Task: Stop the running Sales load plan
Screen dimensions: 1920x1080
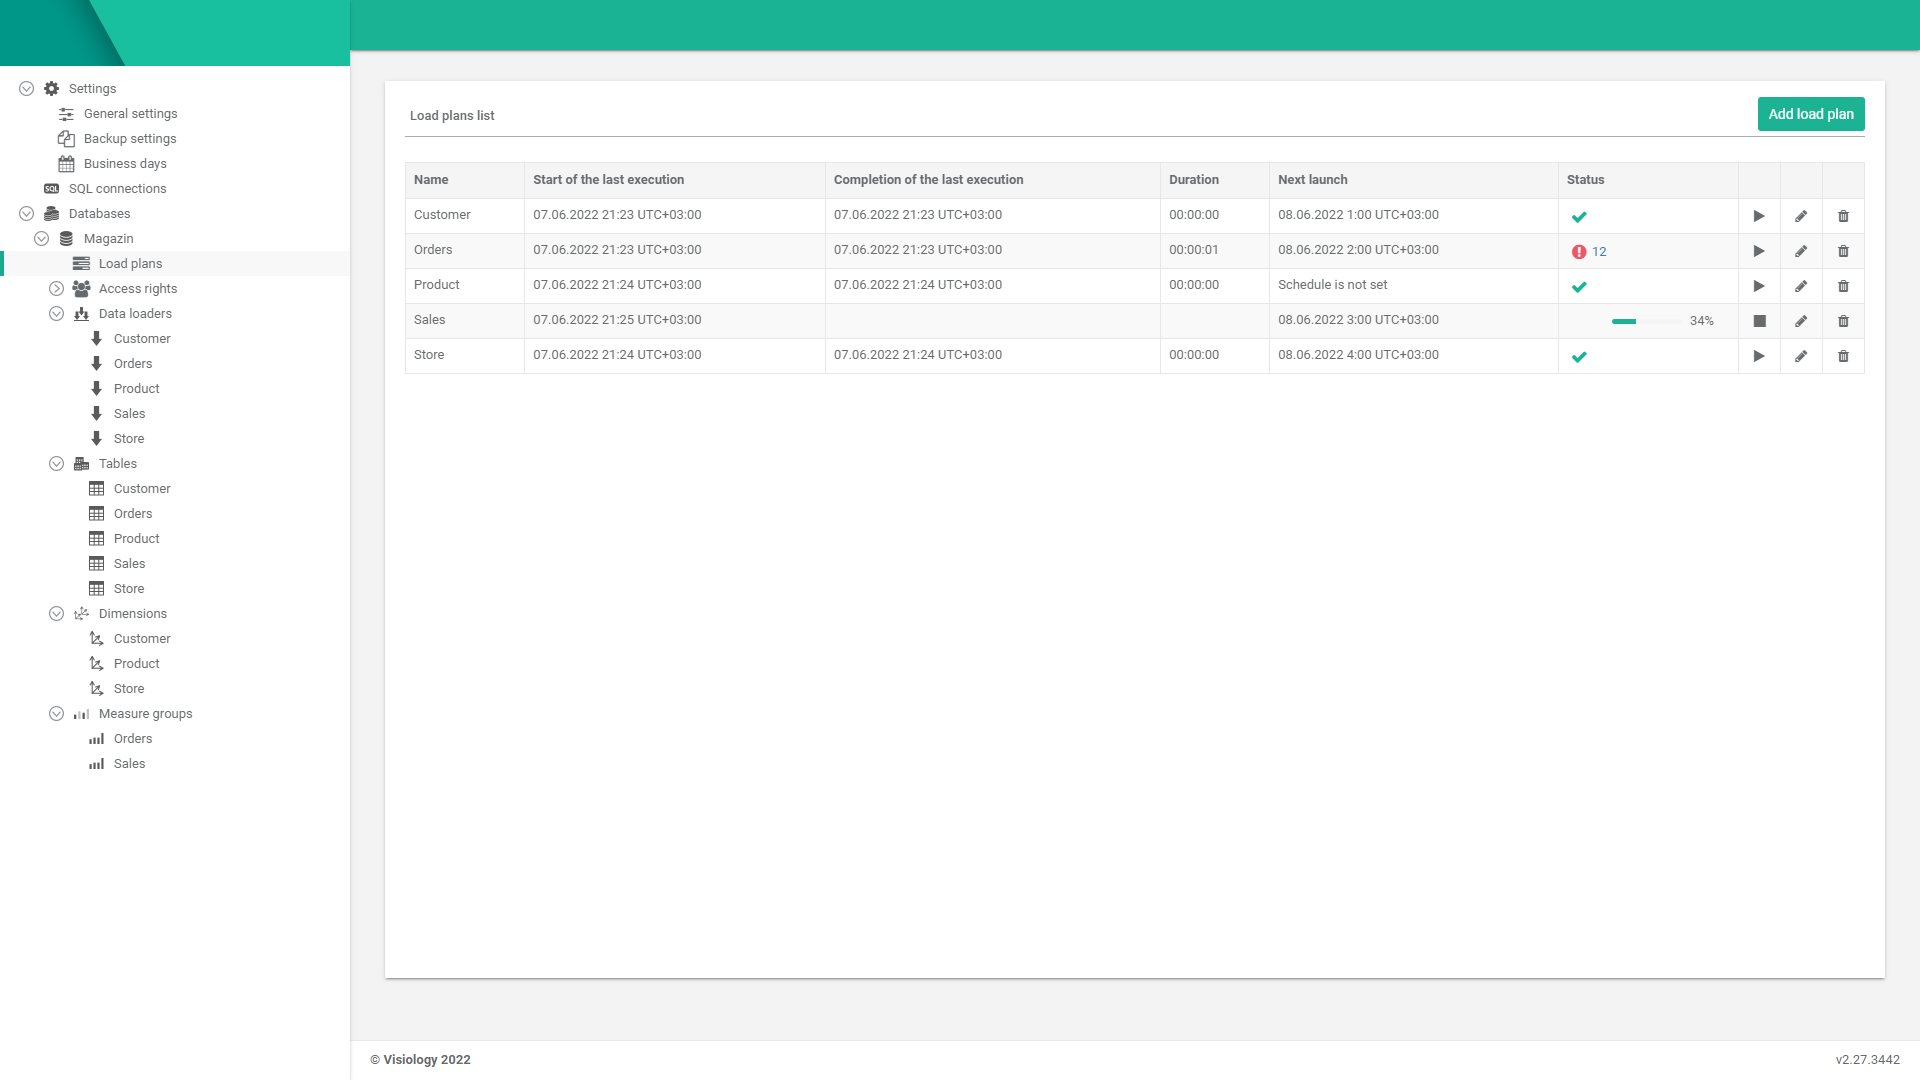Action: (1759, 321)
